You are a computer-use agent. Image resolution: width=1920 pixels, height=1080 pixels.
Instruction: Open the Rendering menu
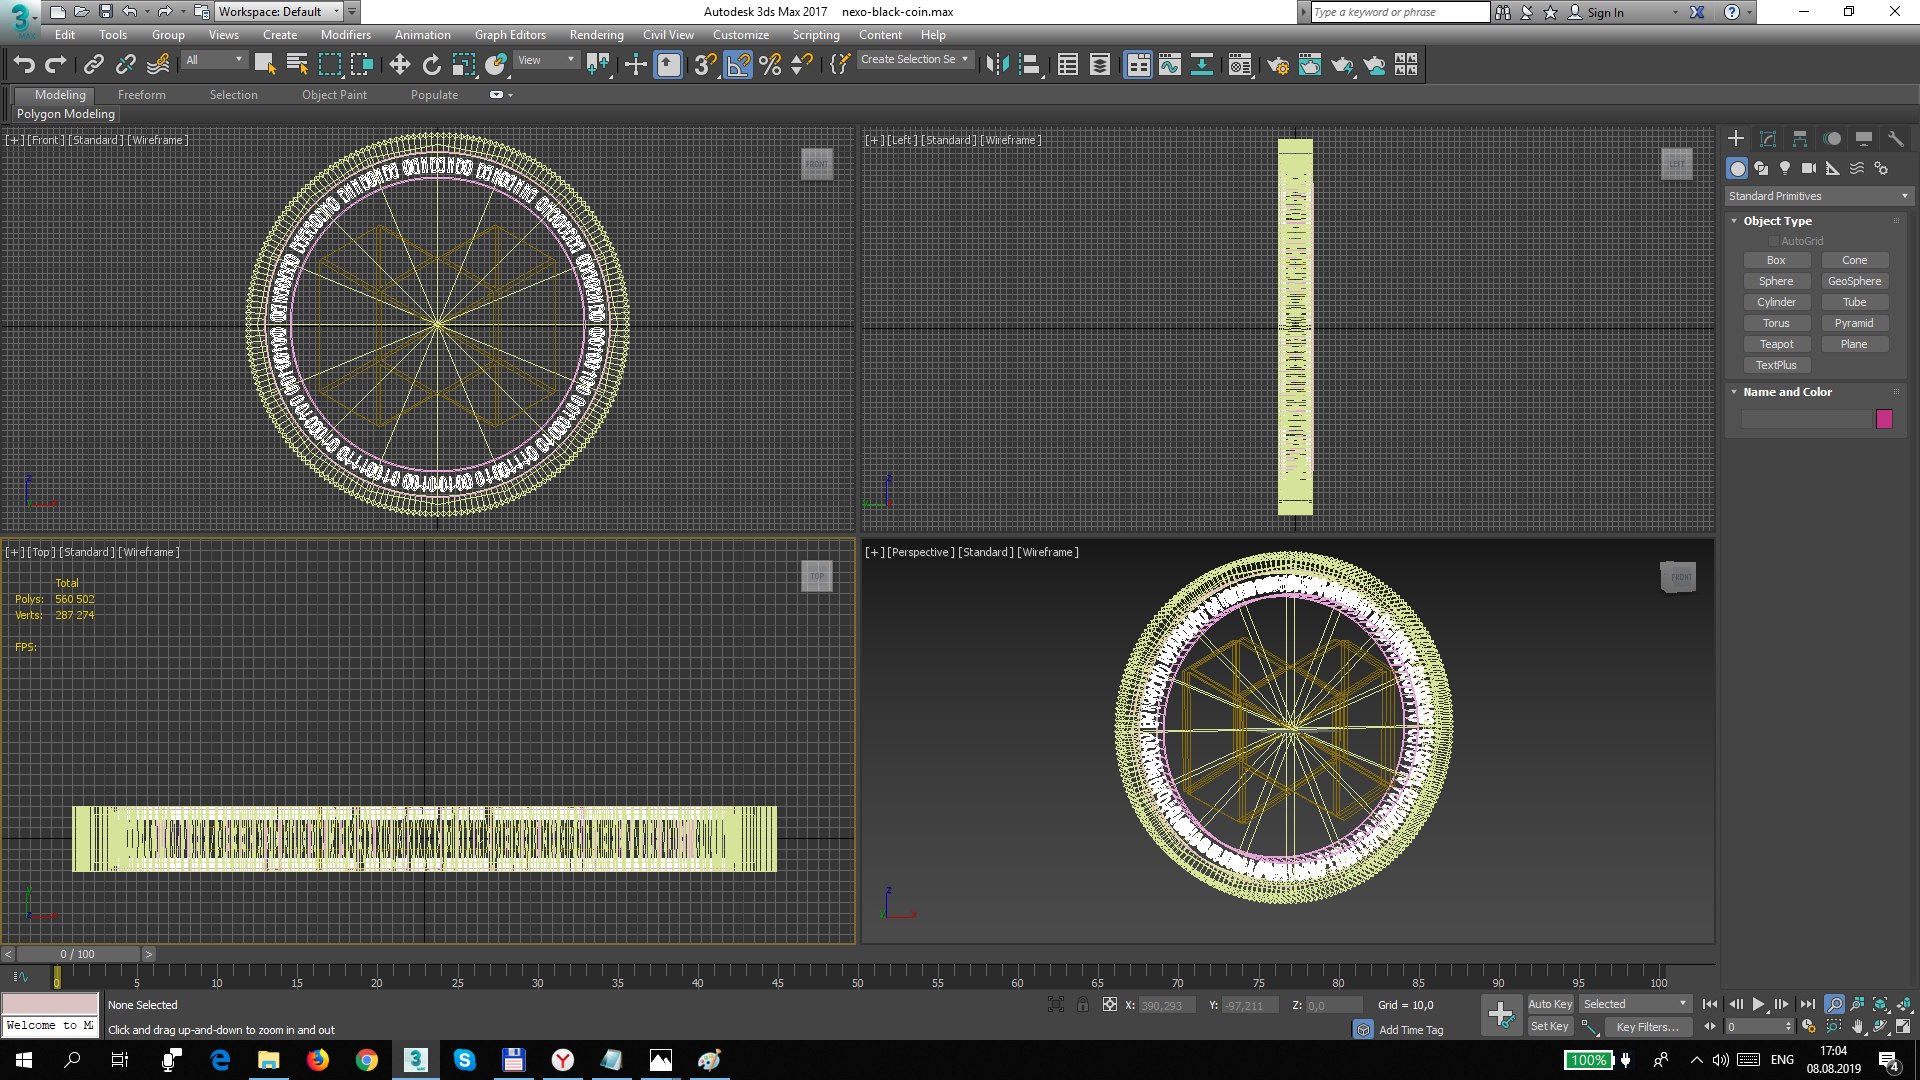point(596,34)
